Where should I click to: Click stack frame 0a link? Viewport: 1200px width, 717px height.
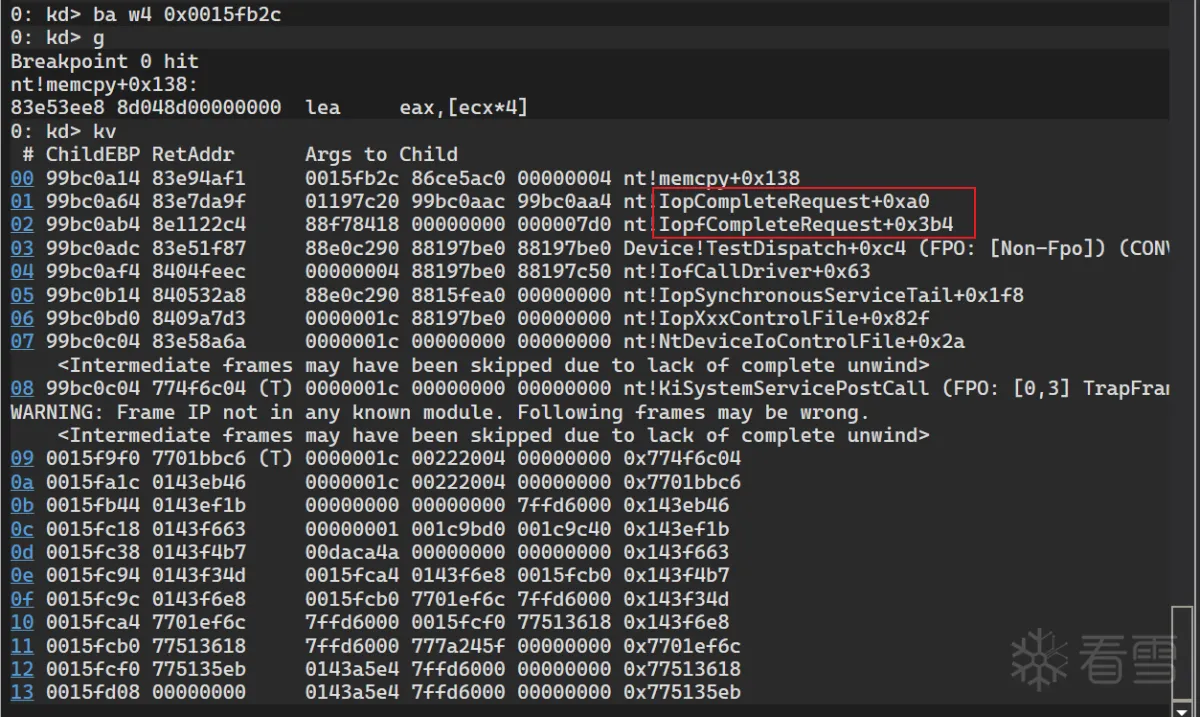coord(22,482)
